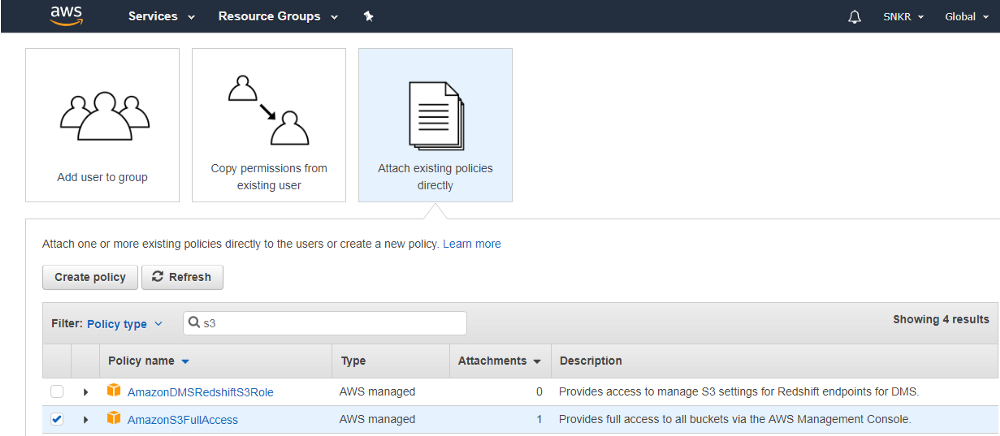Image resolution: width=1000 pixels, height=436 pixels.
Task: Expand the AmazonS3FullAccess row details arrow
Action: [86, 420]
